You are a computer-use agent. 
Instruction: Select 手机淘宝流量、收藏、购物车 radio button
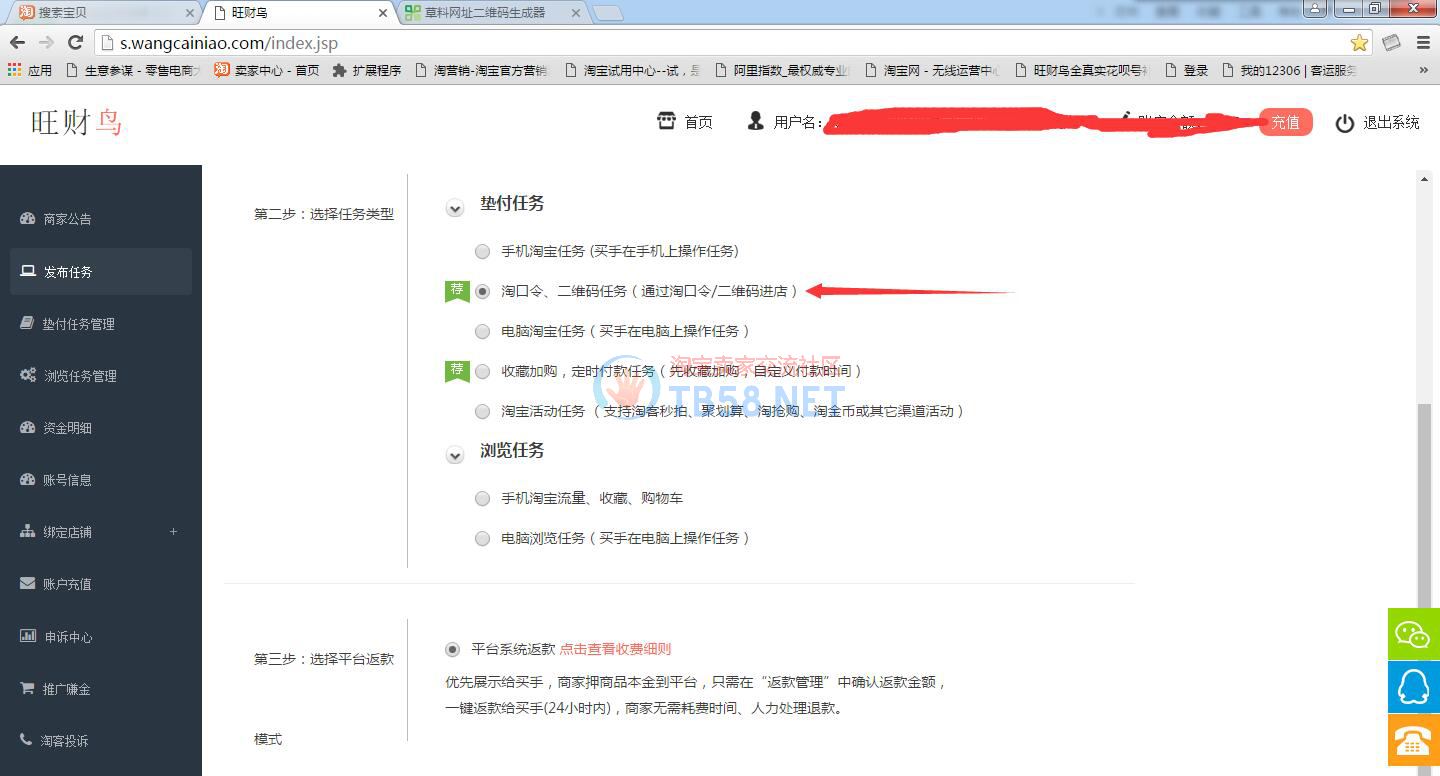pos(483,498)
